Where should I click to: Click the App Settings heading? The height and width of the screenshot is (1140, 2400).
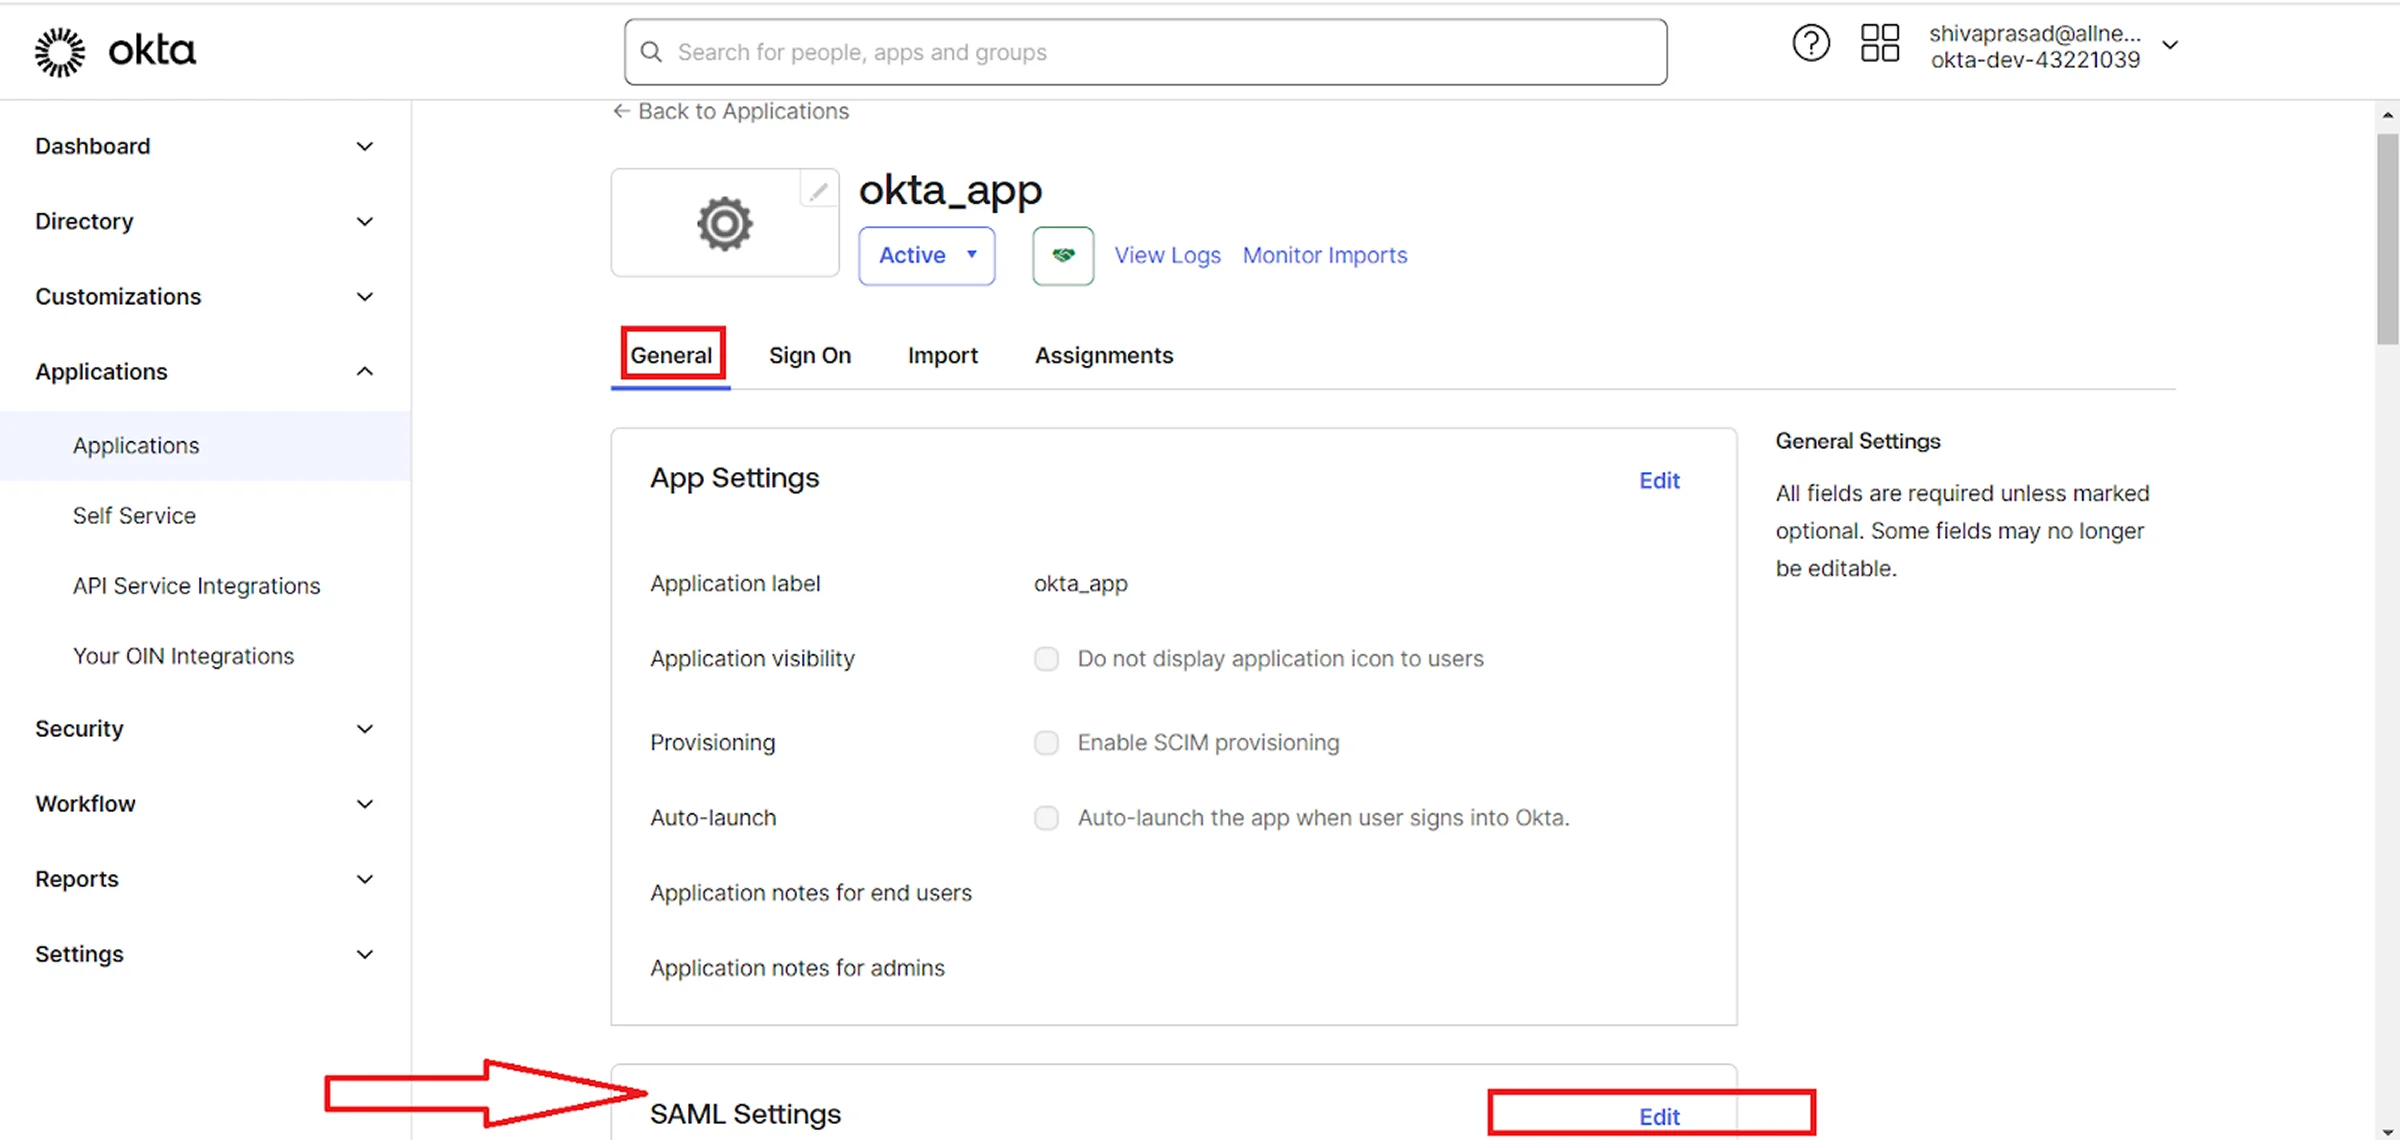pyautogui.click(x=734, y=478)
